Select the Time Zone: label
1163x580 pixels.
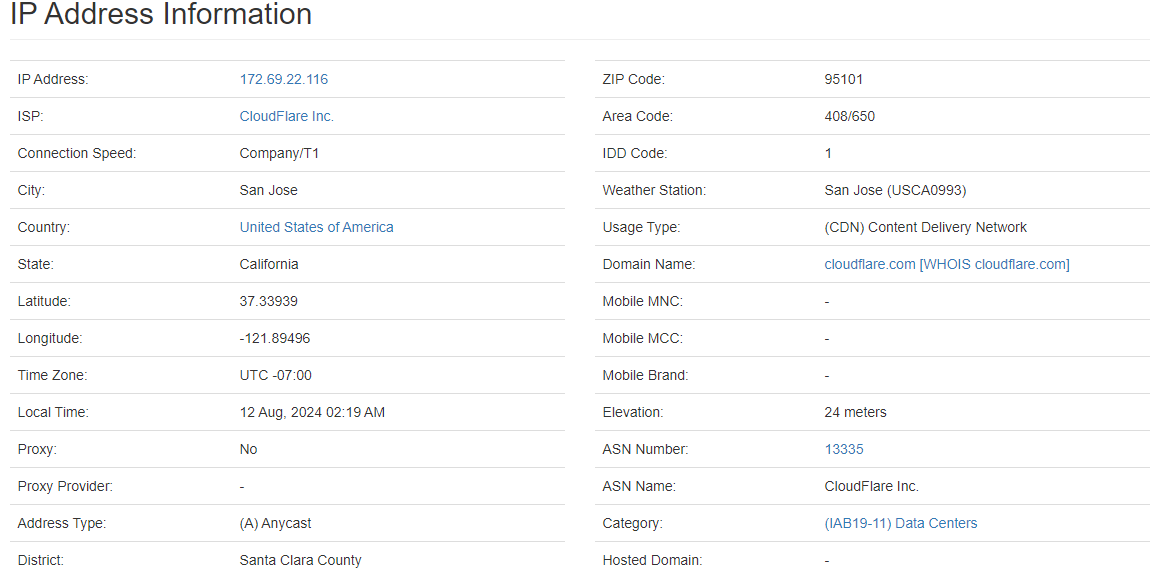(52, 375)
